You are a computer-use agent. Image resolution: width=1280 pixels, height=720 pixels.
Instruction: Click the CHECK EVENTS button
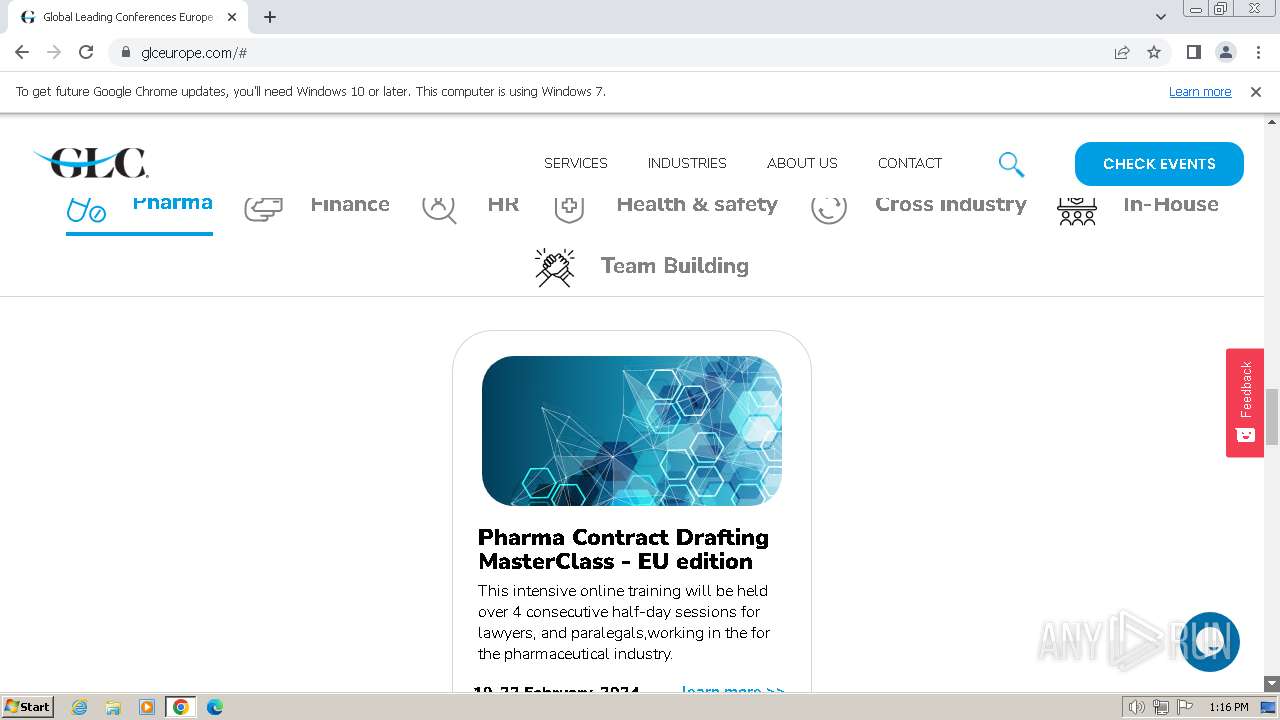point(1159,164)
